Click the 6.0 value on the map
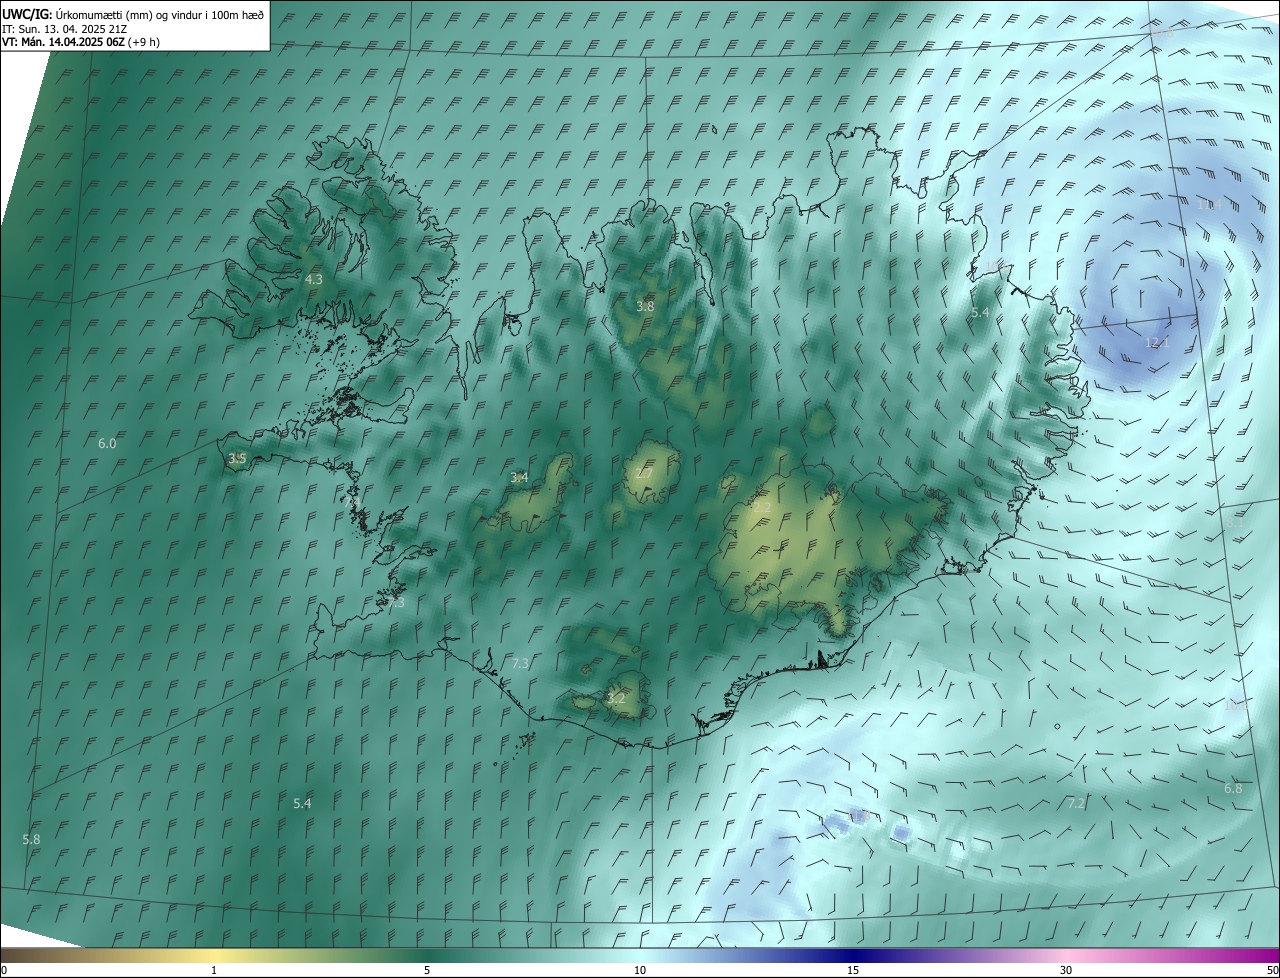 pyautogui.click(x=107, y=444)
